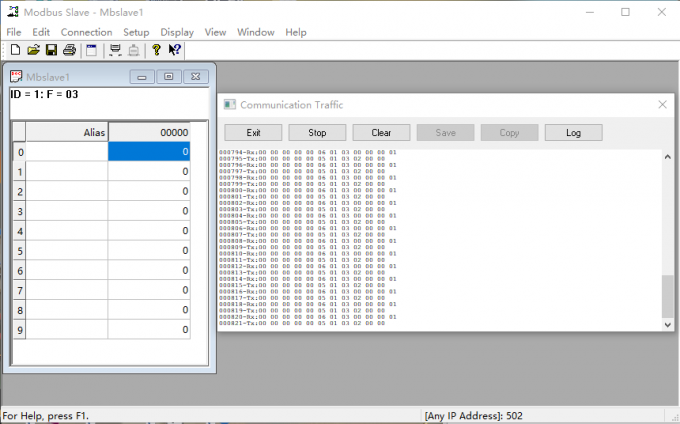Click the Modbus Slave app title icon
Viewport: 680px width, 424px height.
point(13,12)
